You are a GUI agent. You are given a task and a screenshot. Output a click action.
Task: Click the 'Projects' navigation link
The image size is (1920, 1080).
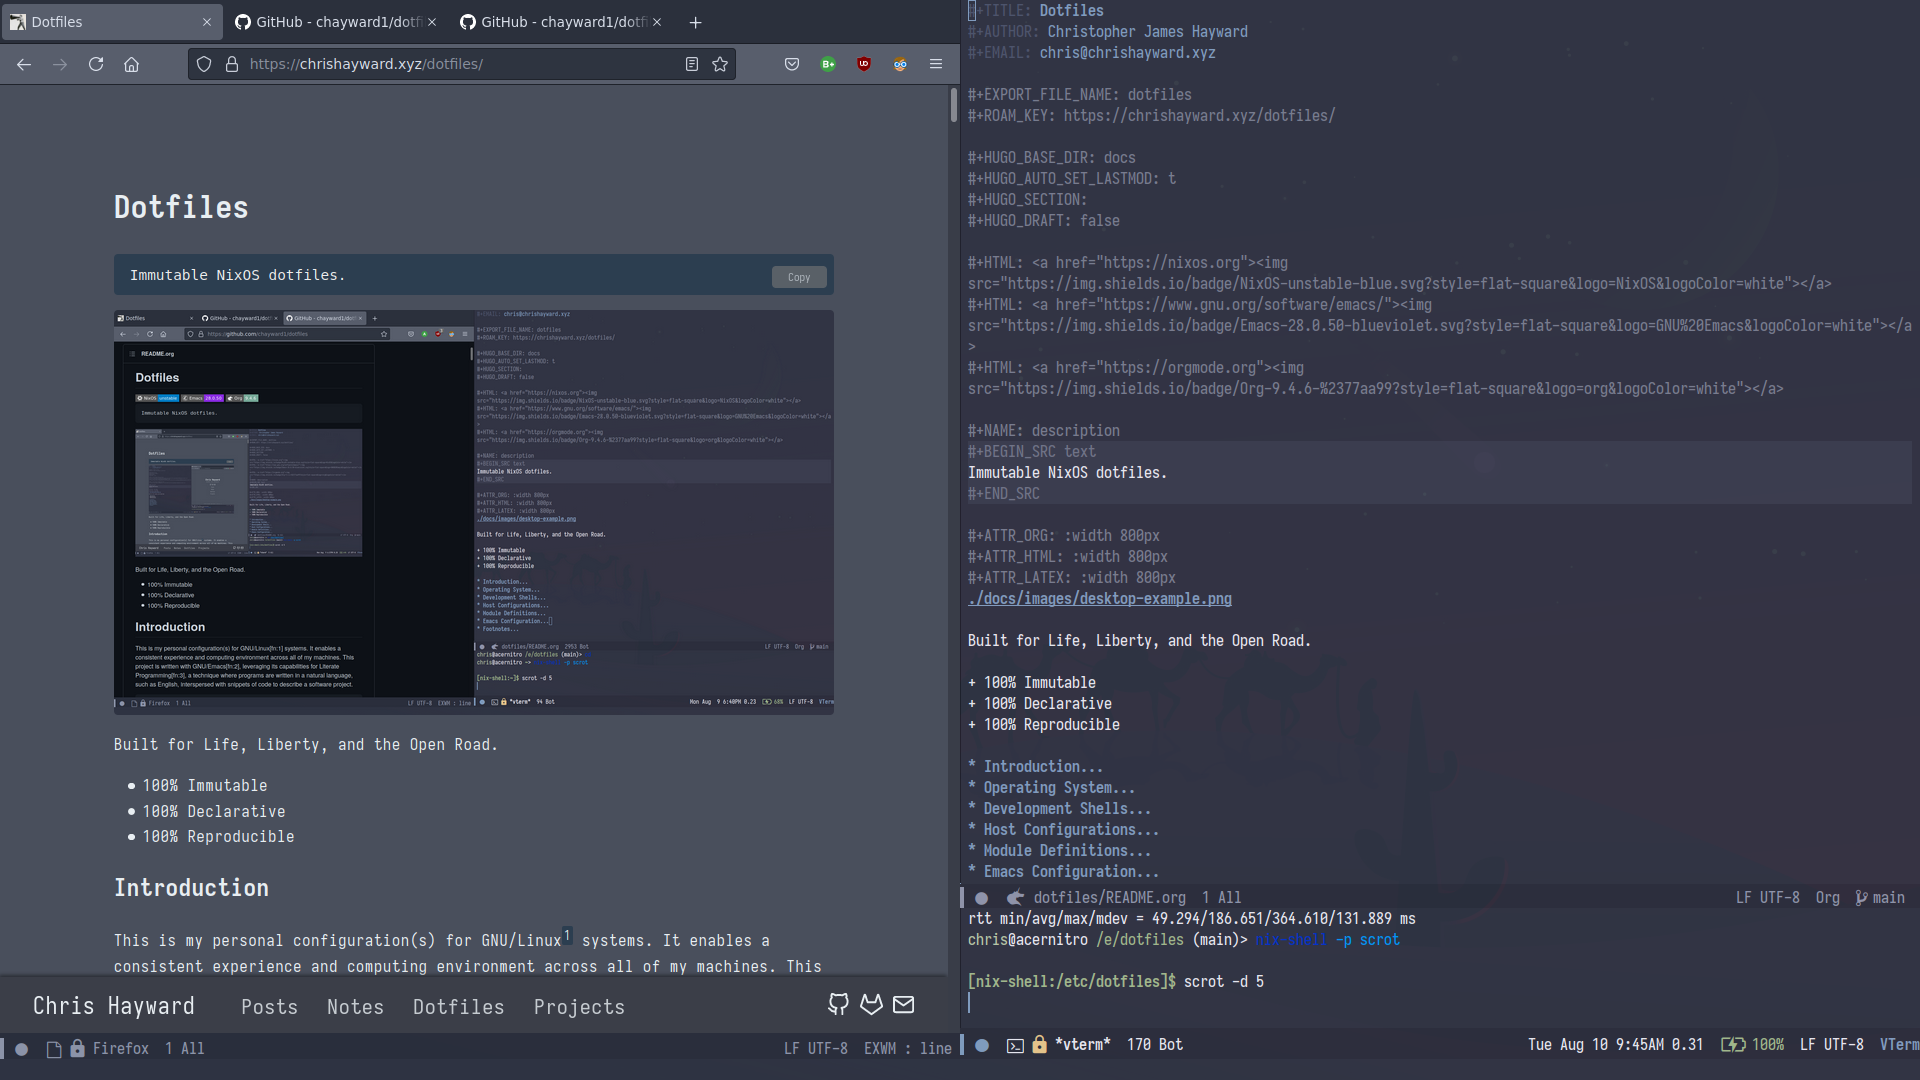[579, 1006]
